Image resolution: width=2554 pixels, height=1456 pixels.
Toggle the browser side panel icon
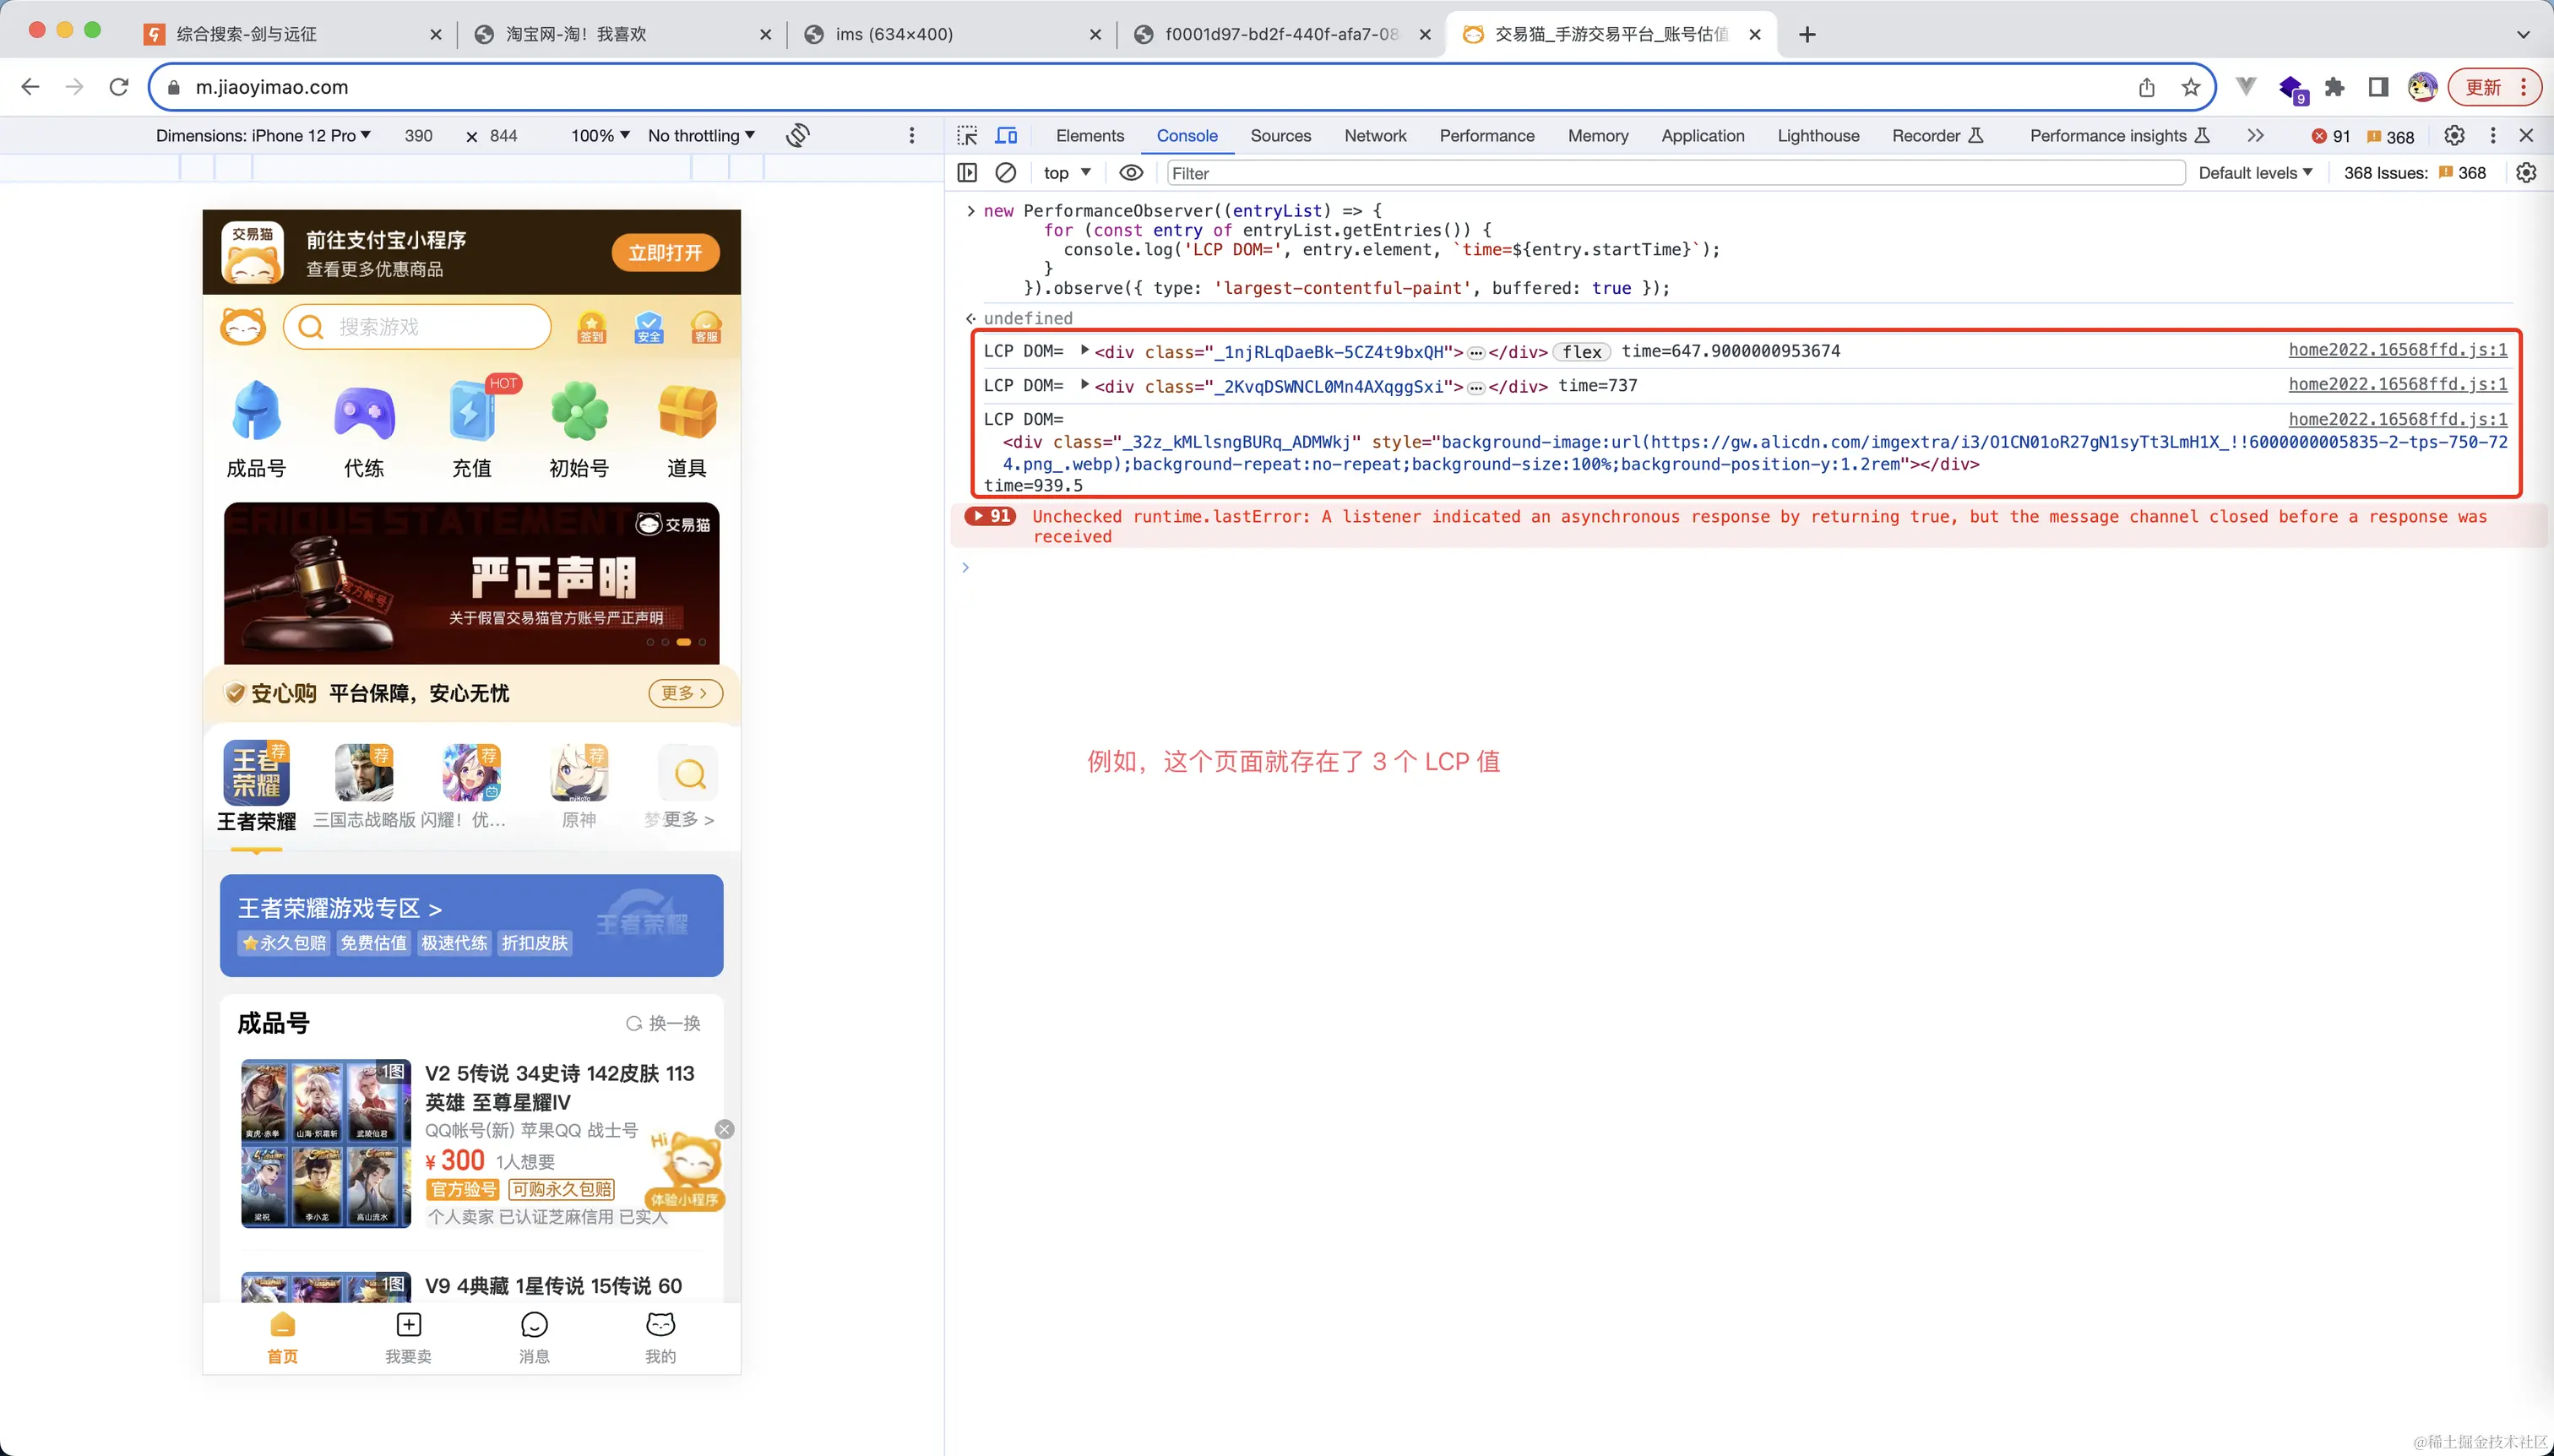click(x=2378, y=87)
